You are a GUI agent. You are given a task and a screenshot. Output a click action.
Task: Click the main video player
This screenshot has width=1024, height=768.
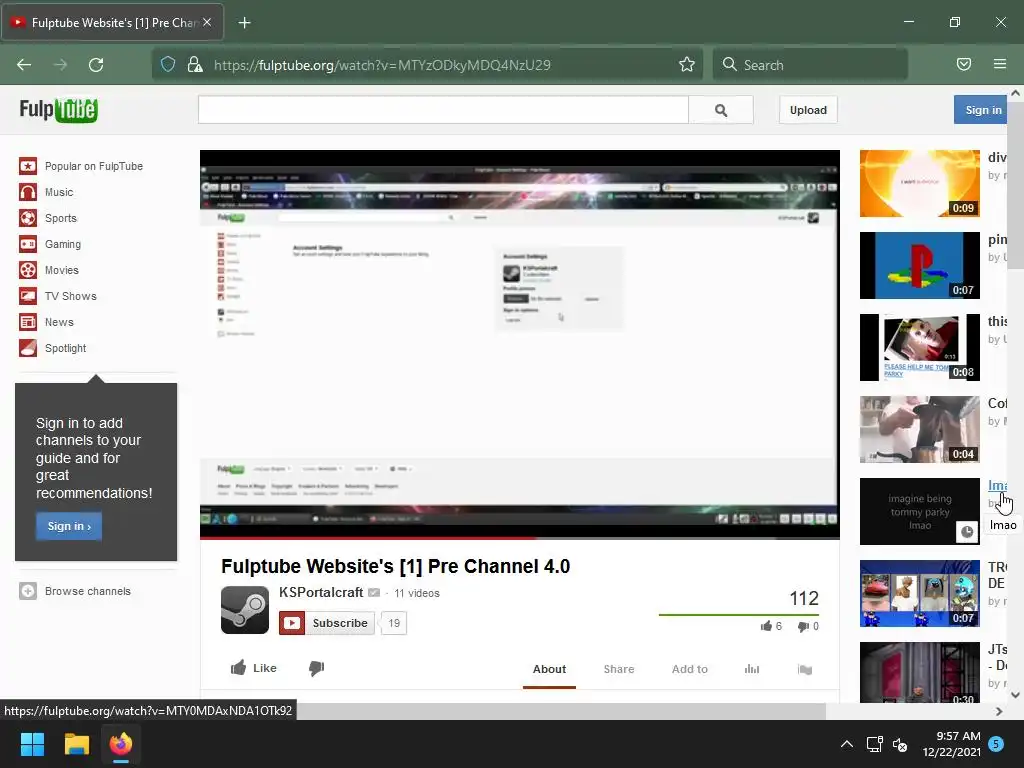(520, 343)
